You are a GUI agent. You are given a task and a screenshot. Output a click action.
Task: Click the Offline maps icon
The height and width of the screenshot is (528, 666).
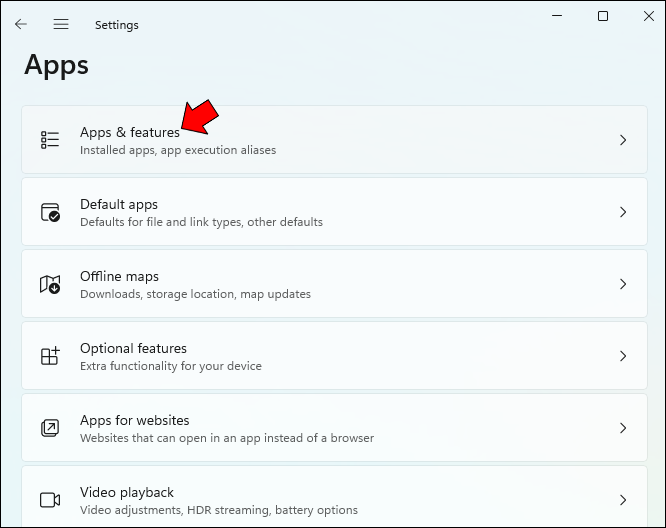50,284
